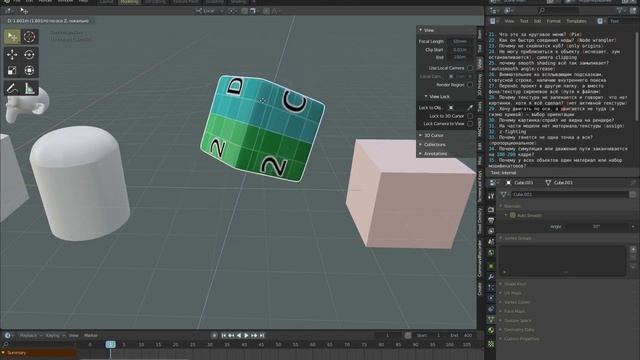The height and width of the screenshot is (360, 640).
Task: Jump to timeline start frame
Action: (x=224, y=336)
